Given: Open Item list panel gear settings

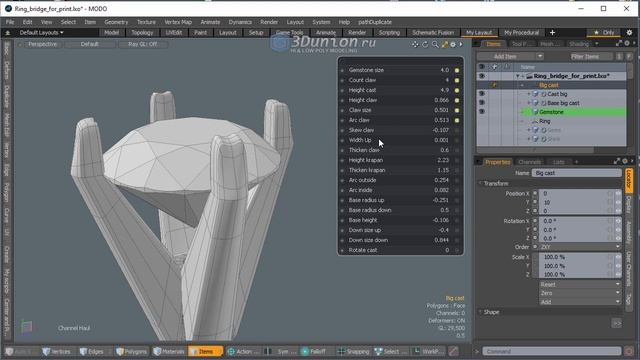Looking at the screenshot, I should 627,43.
